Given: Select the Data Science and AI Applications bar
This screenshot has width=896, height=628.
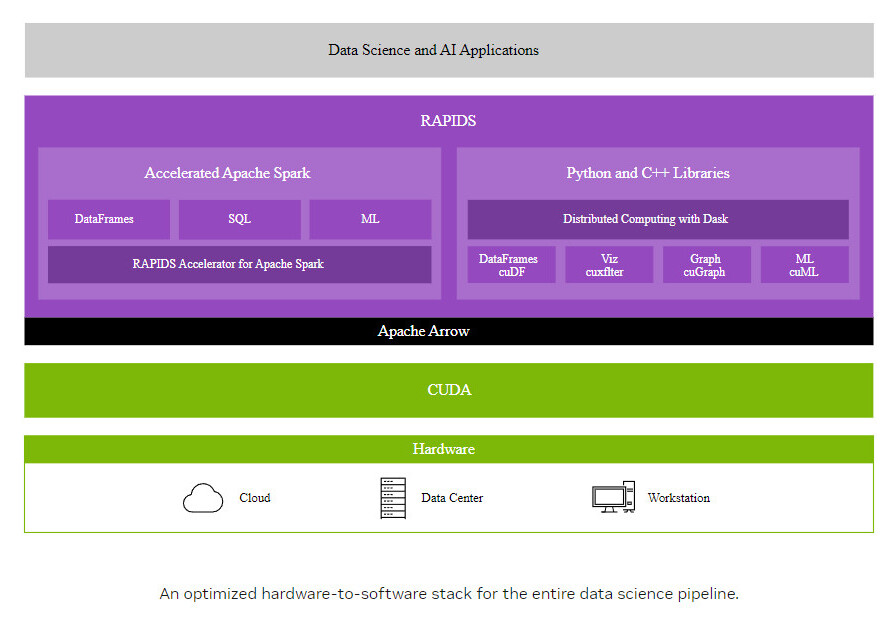Looking at the screenshot, I should 449,50.
